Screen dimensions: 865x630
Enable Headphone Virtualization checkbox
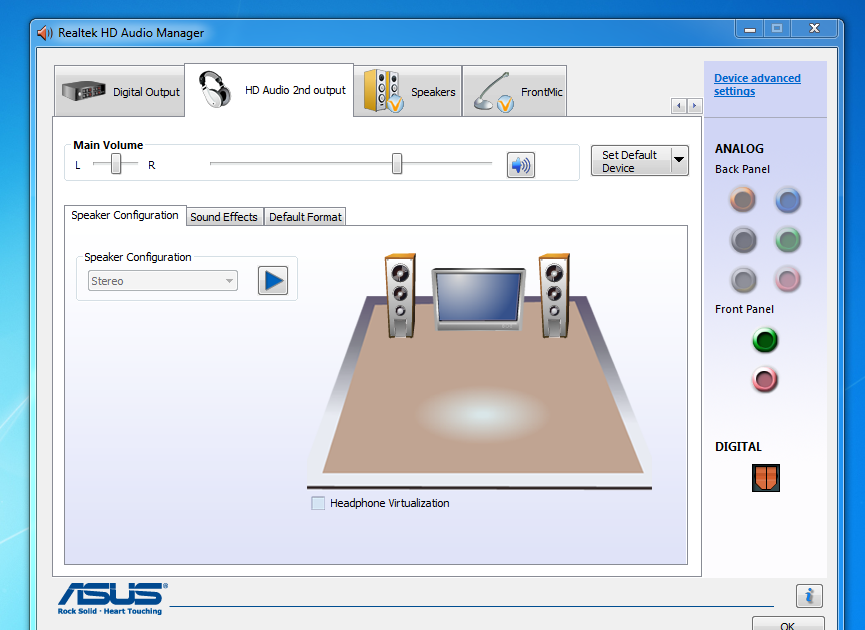coord(318,503)
